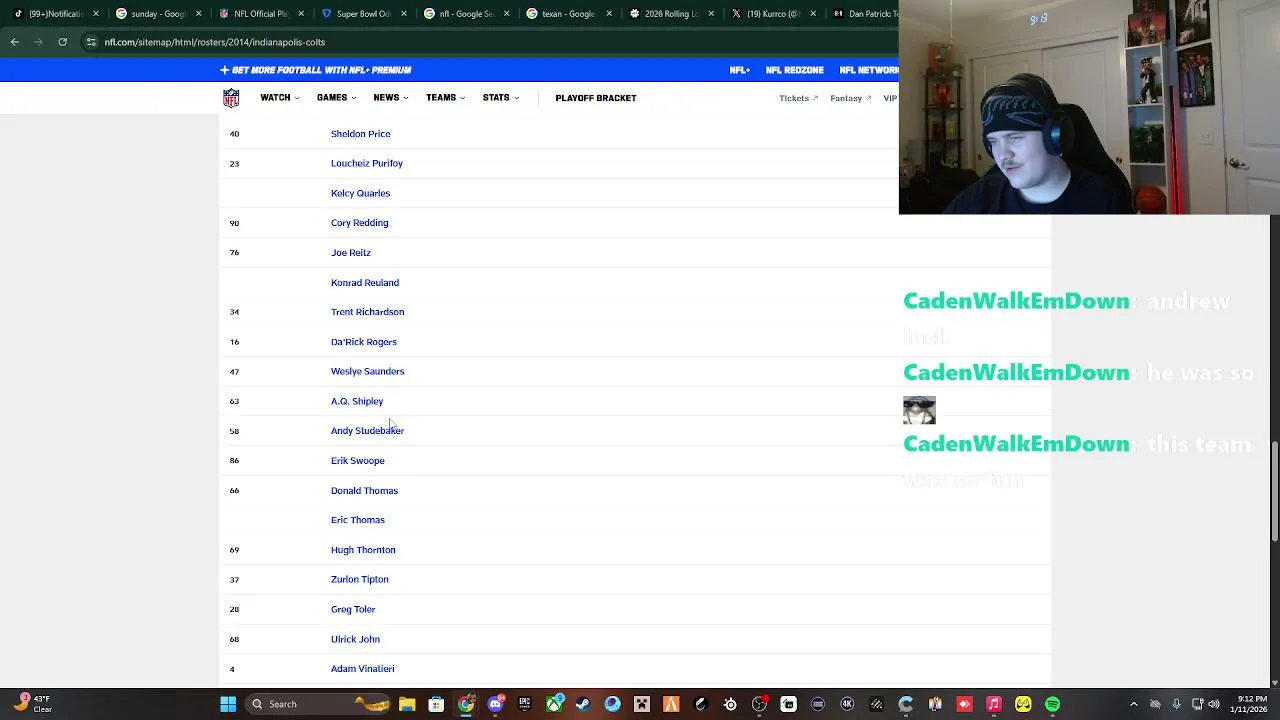This screenshot has height=720, width=1280.
Task: Open the Xbox app from the taskbar
Action: tap(555, 704)
